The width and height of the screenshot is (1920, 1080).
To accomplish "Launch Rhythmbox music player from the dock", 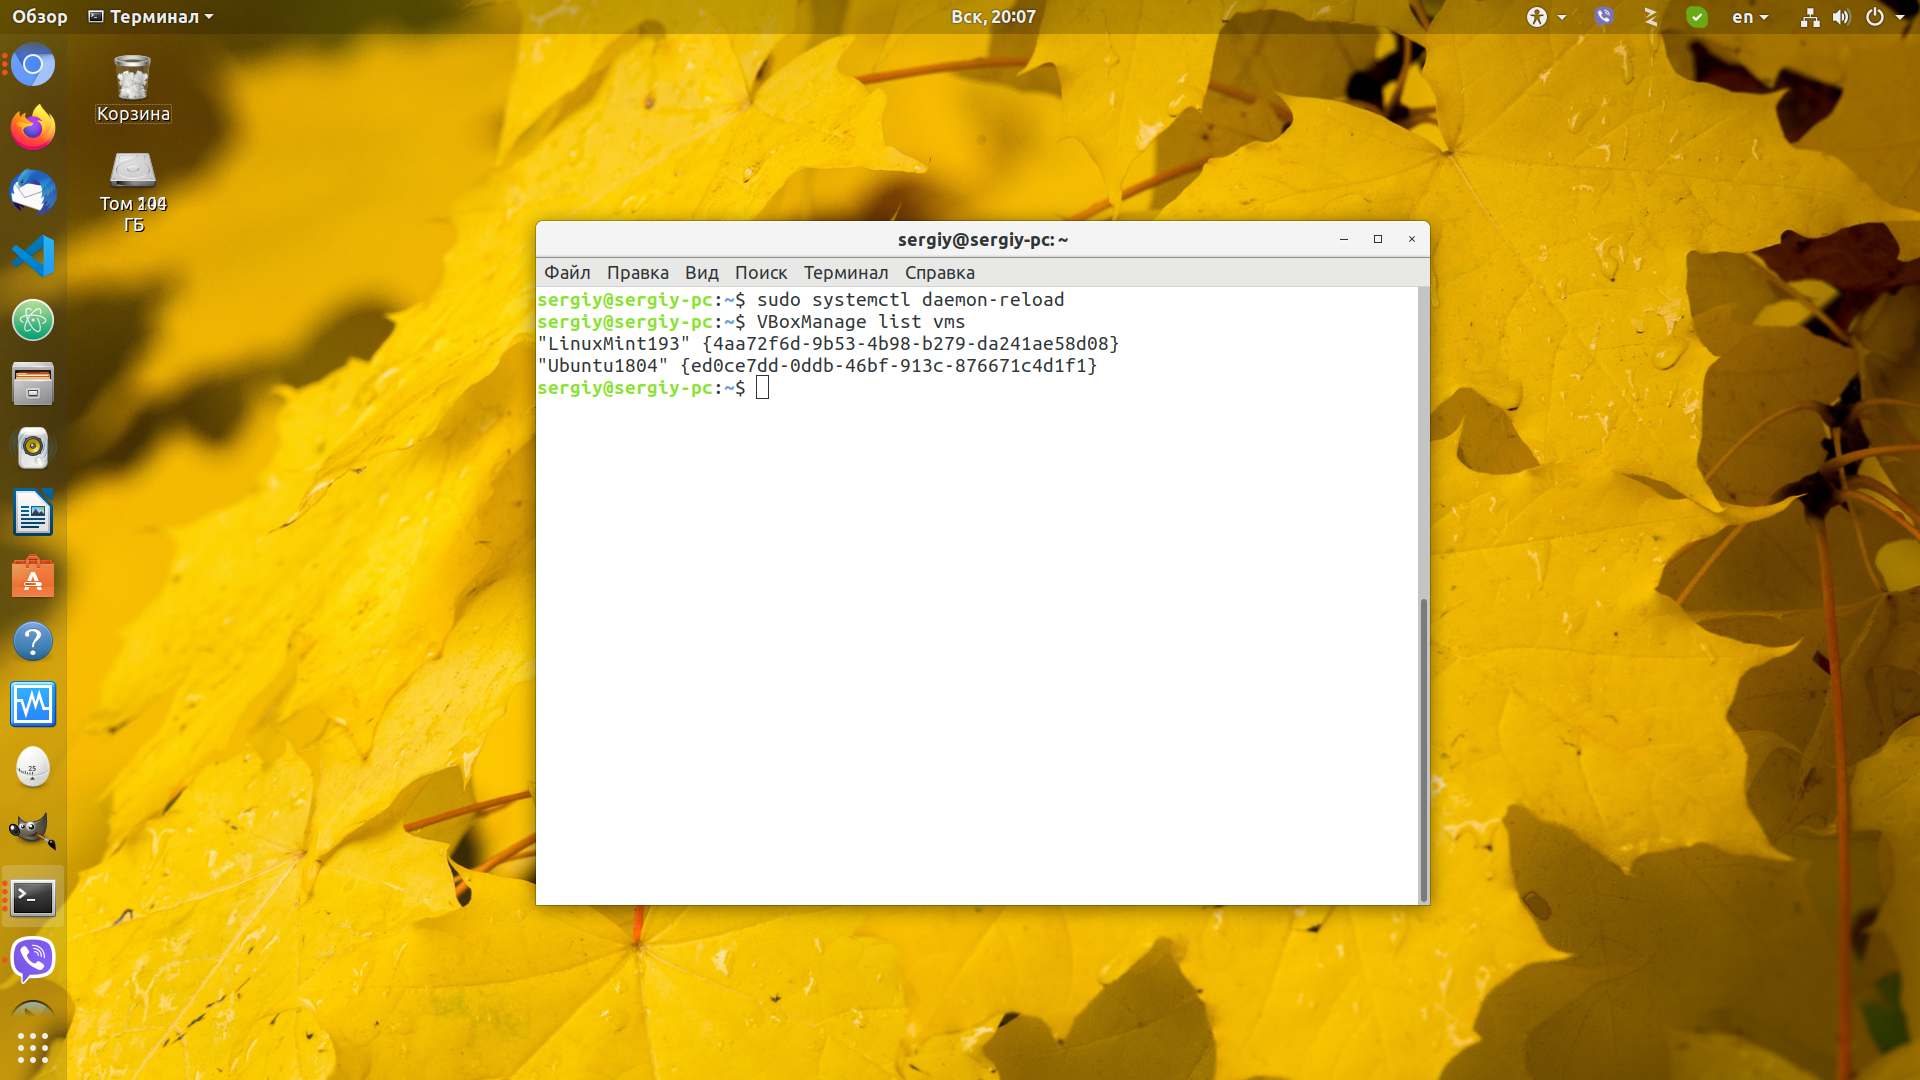I will click(x=33, y=448).
